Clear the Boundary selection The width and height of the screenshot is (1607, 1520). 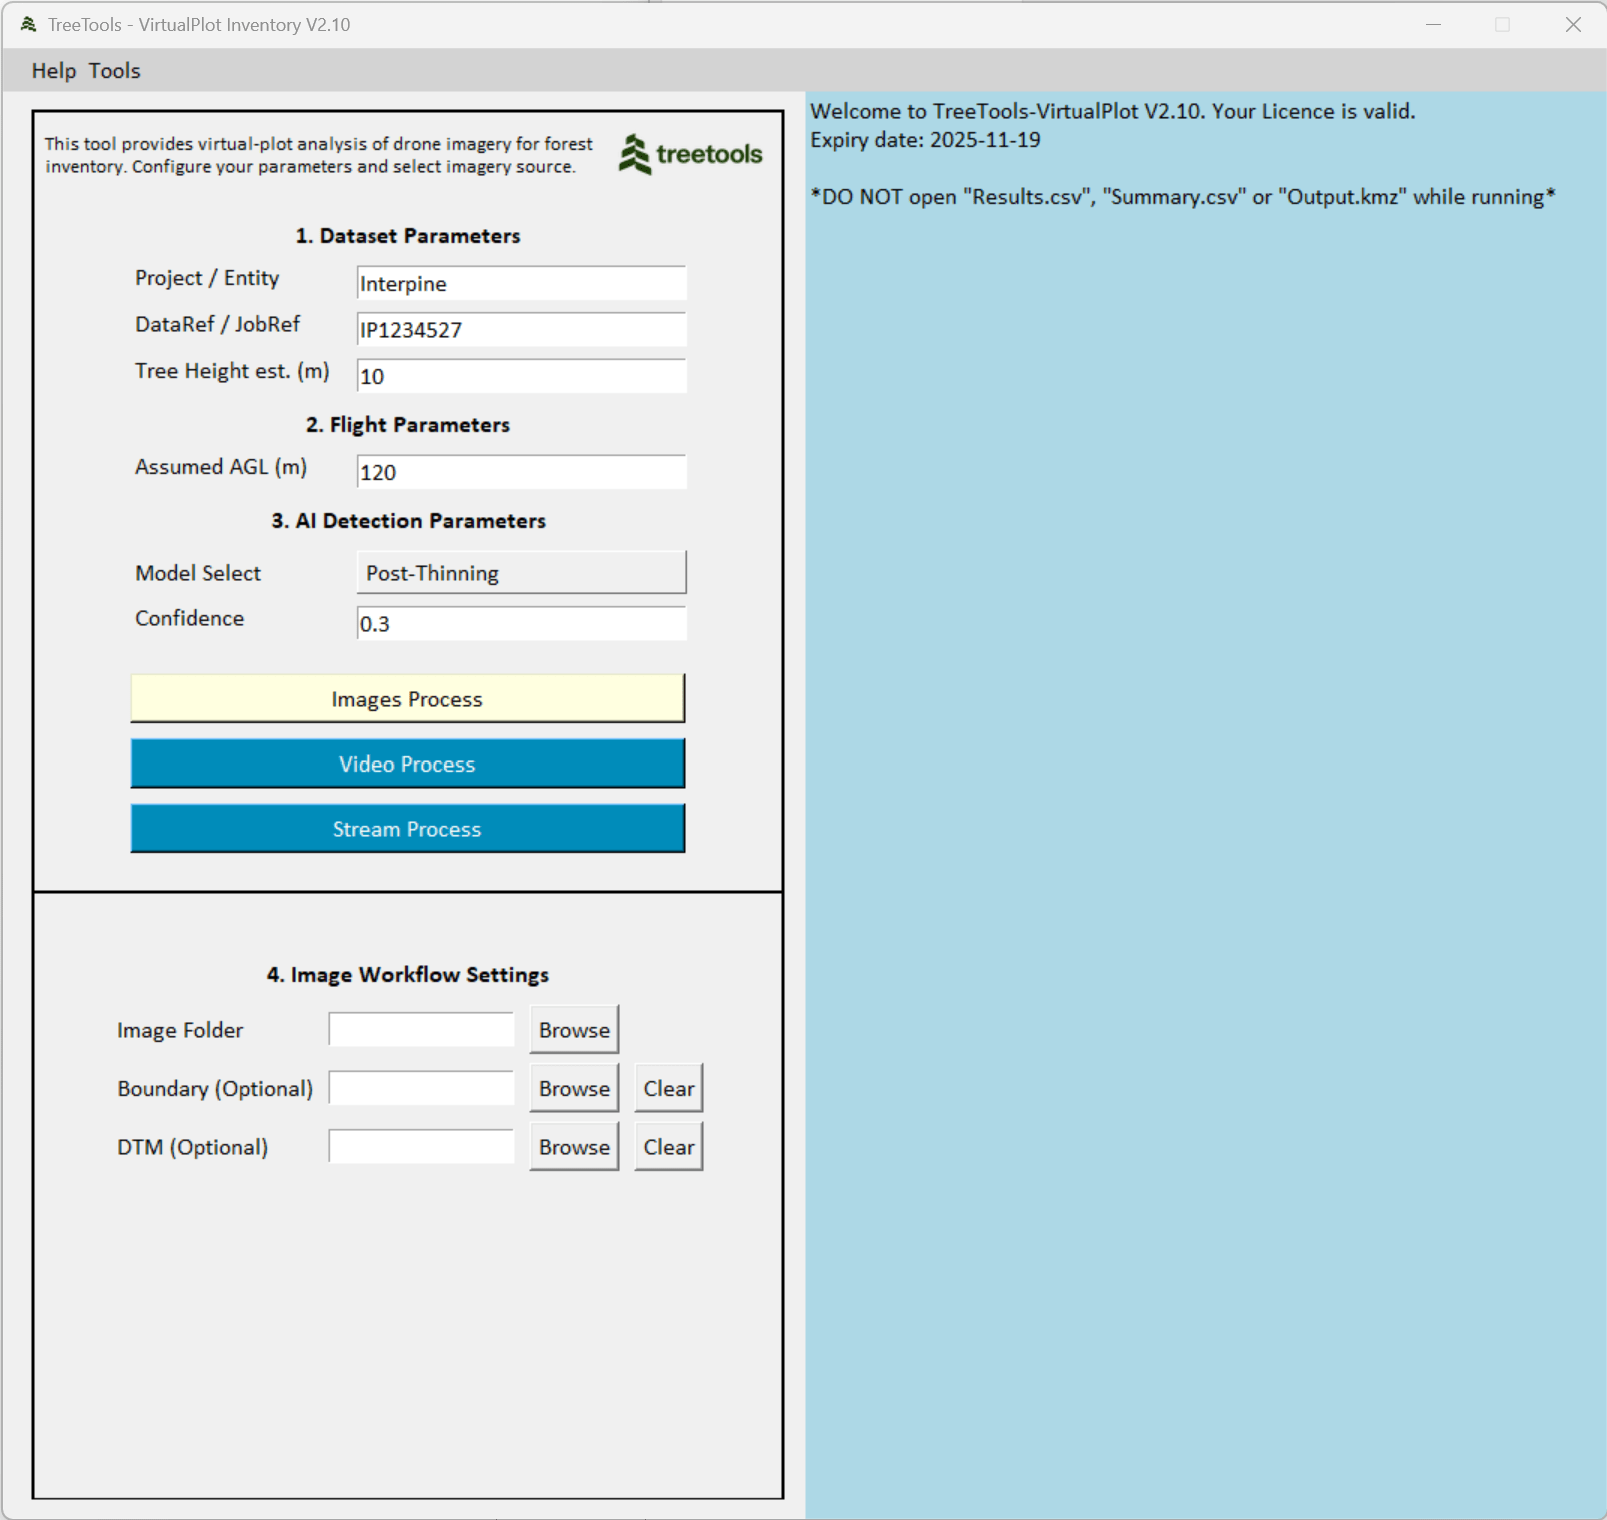pos(669,1088)
